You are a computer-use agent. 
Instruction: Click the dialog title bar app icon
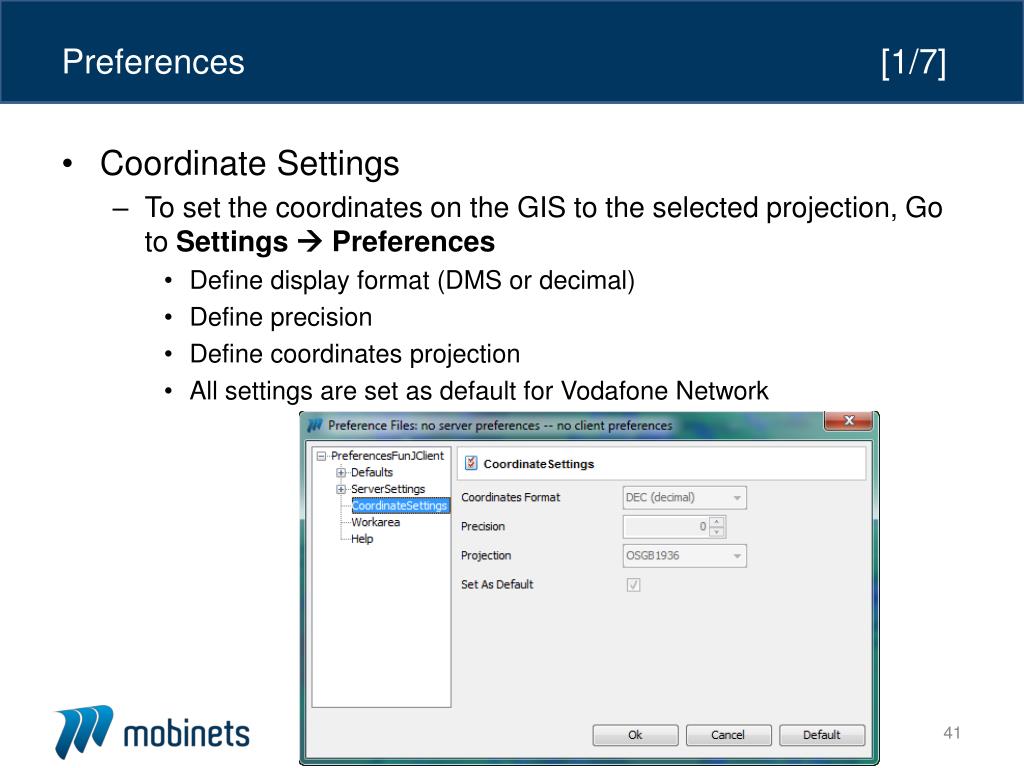click(315, 425)
